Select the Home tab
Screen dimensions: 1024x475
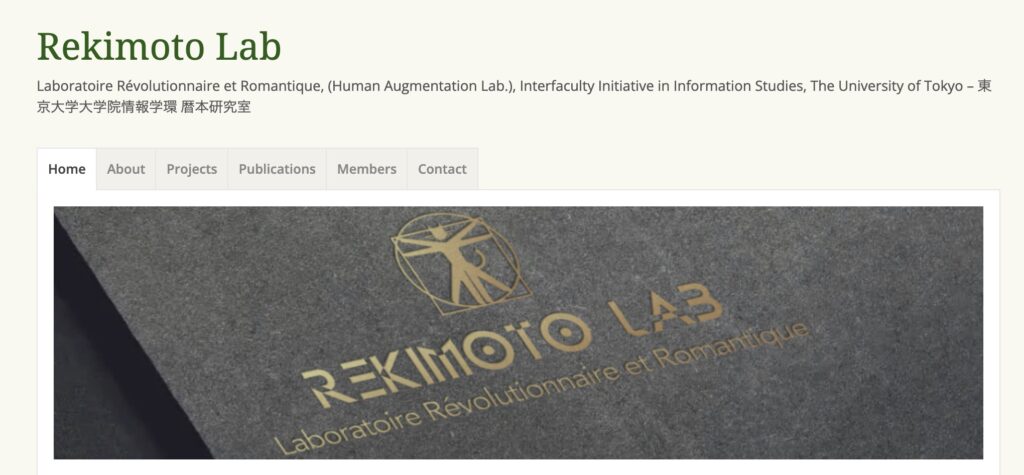(67, 169)
